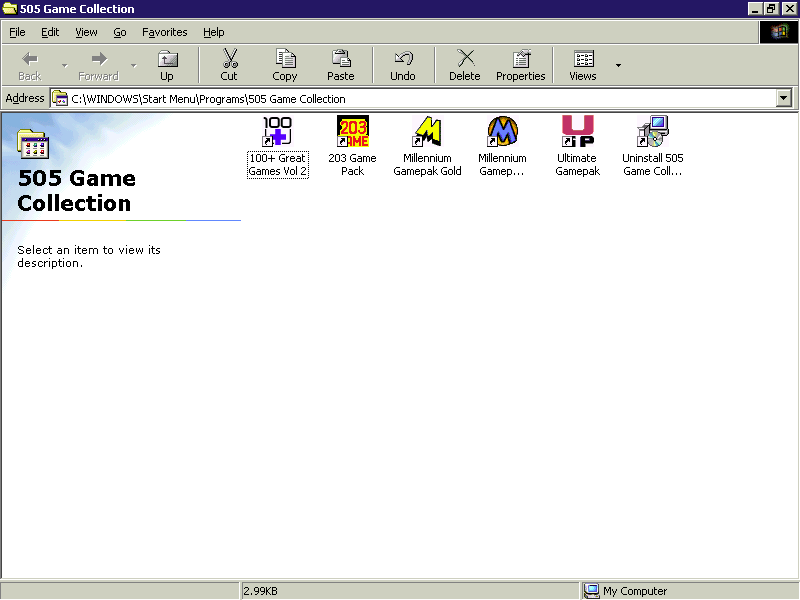Expand the Back history dropdown arrow
800x600 pixels.
point(65,65)
